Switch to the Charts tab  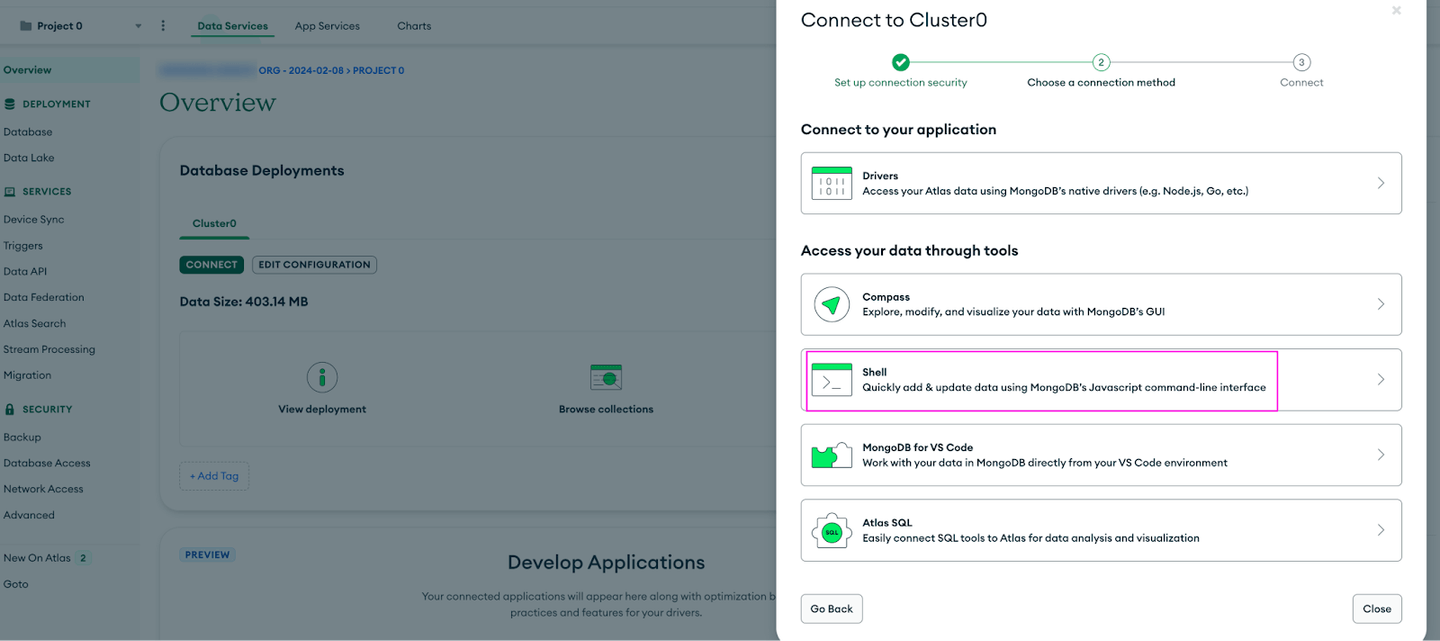point(414,26)
